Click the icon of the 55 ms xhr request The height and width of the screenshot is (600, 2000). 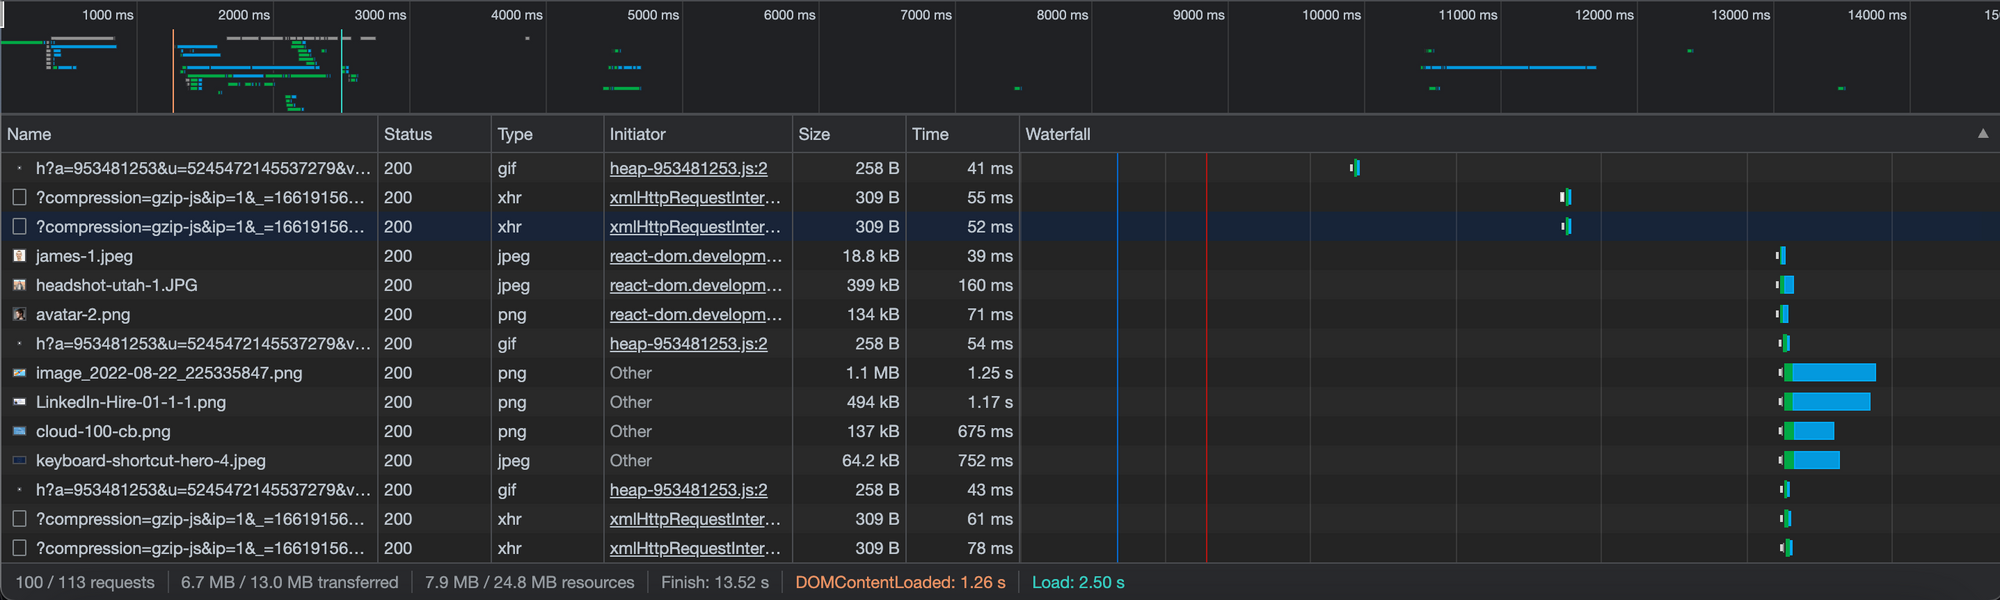[x=19, y=198]
